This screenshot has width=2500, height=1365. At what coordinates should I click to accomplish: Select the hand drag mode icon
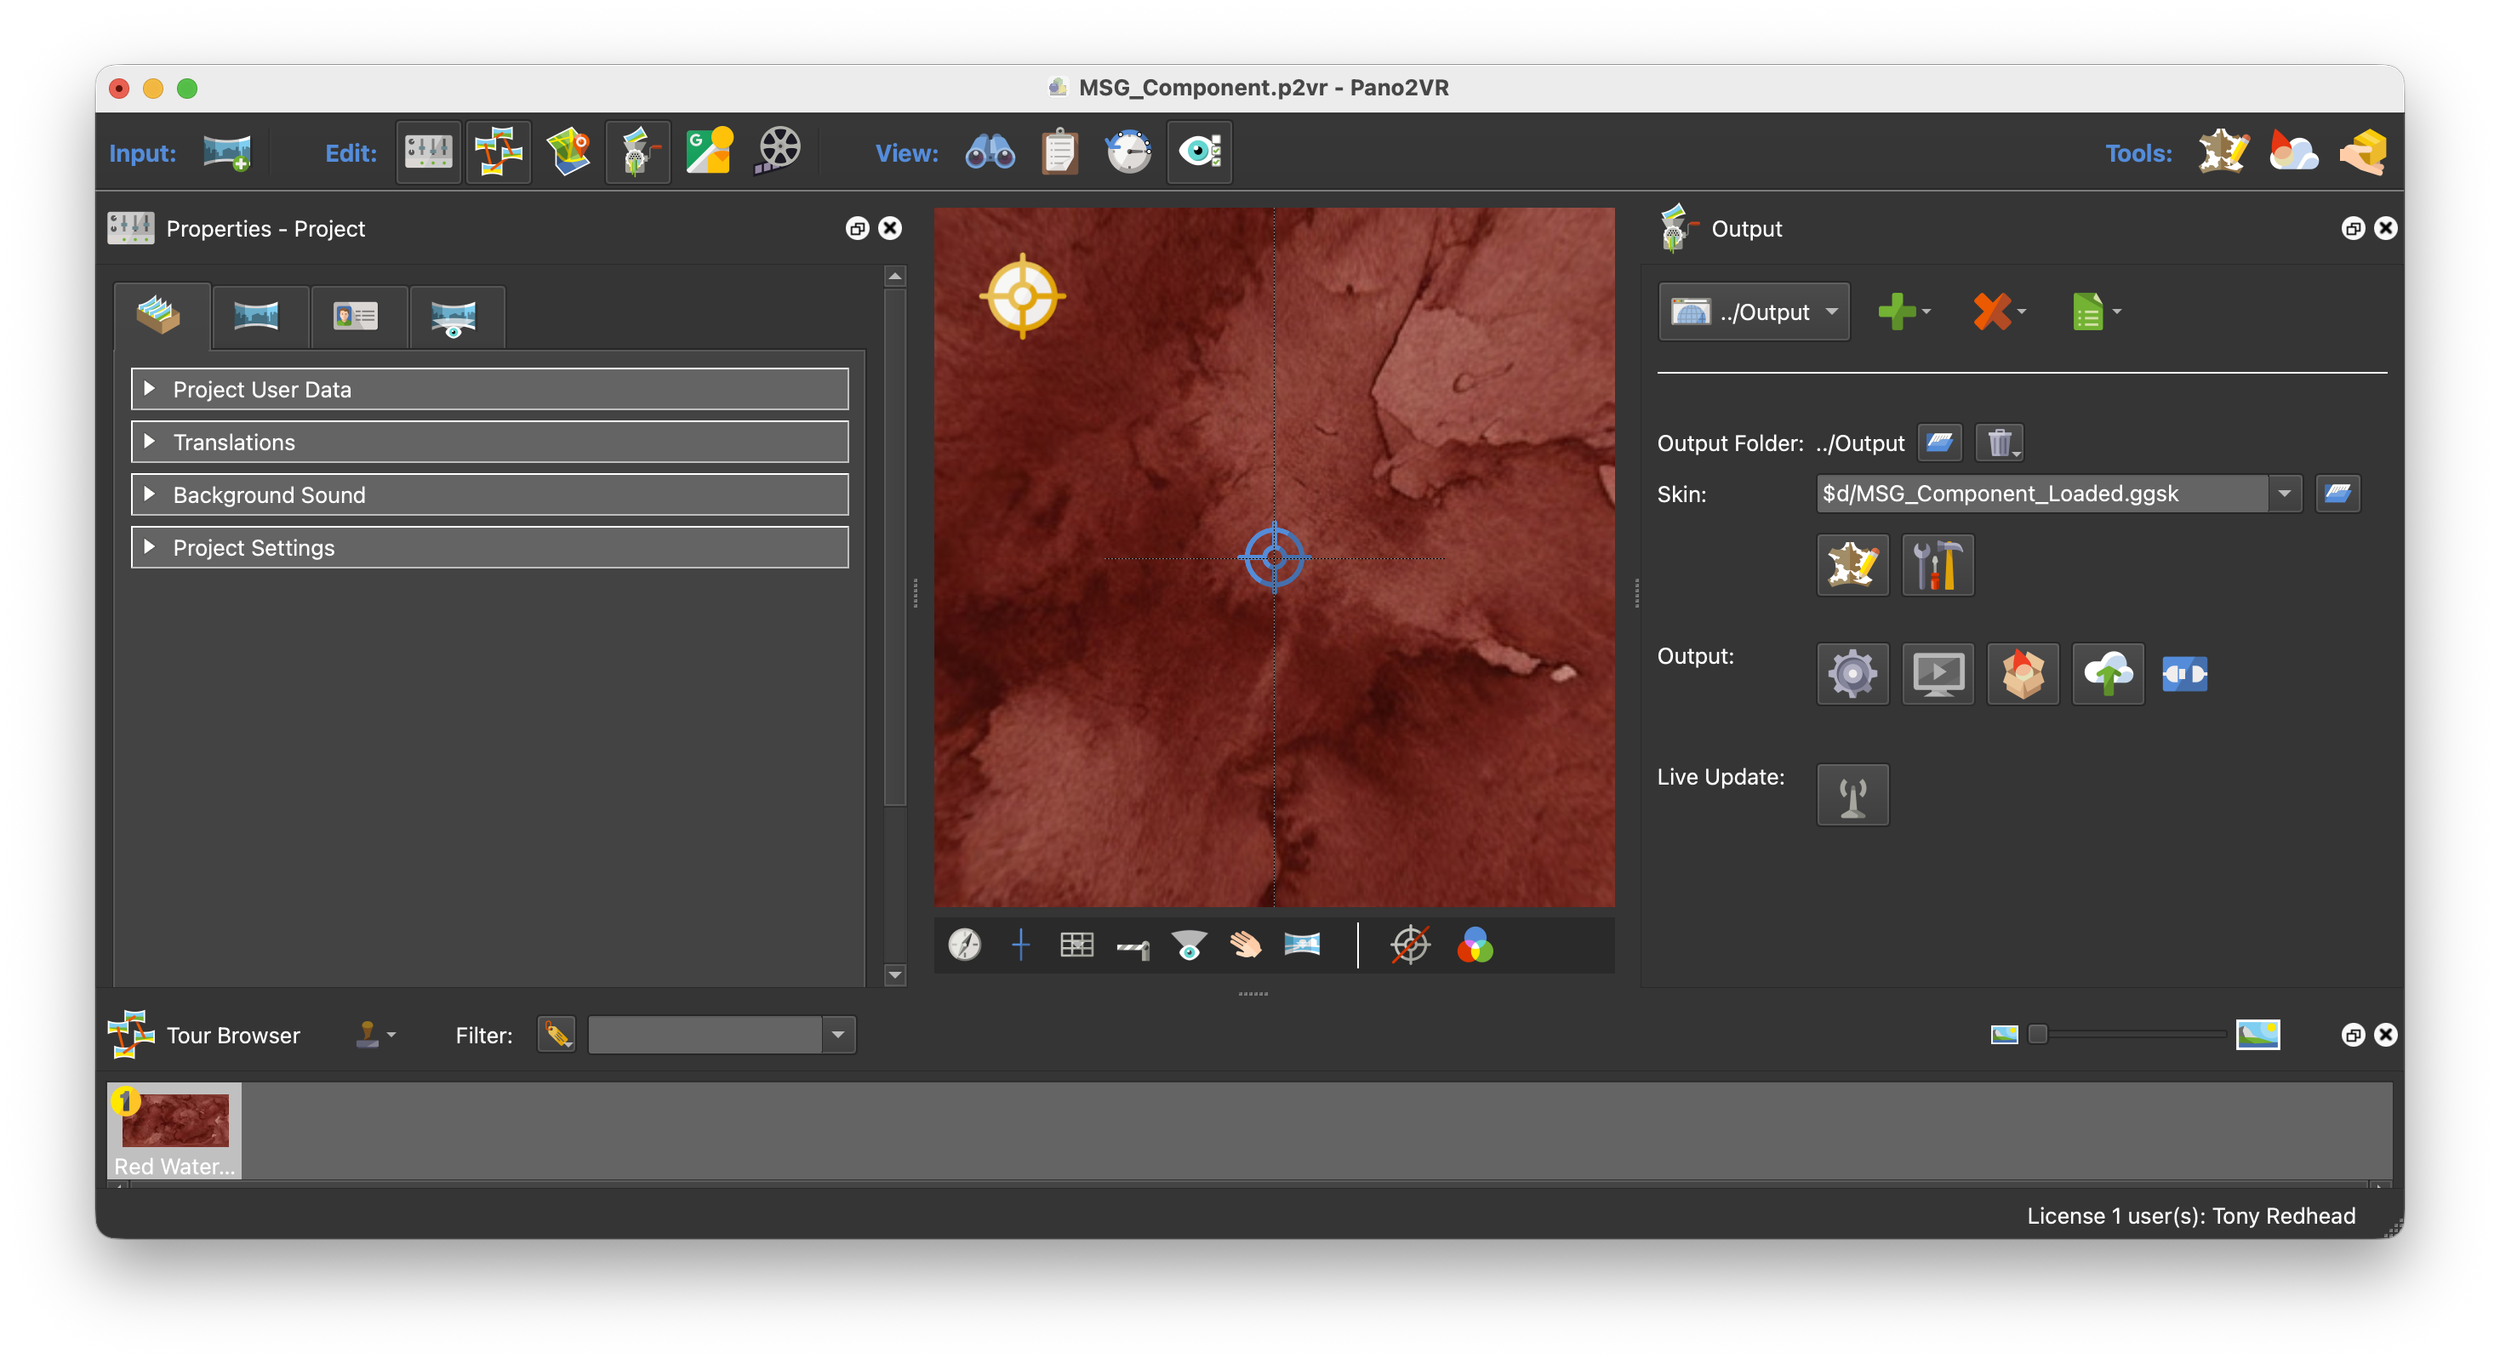pos(1245,945)
